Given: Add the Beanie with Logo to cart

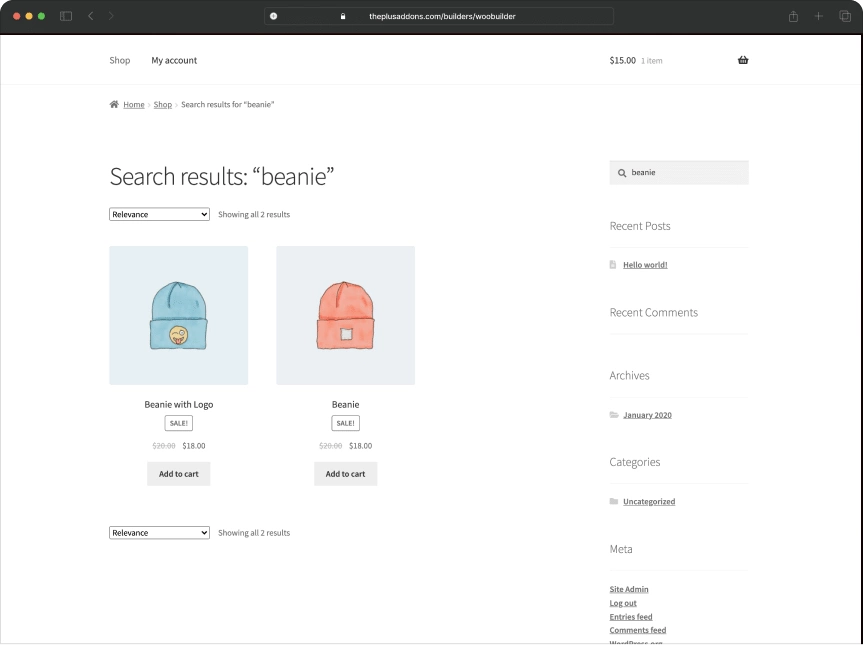Looking at the screenshot, I should coord(178,473).
